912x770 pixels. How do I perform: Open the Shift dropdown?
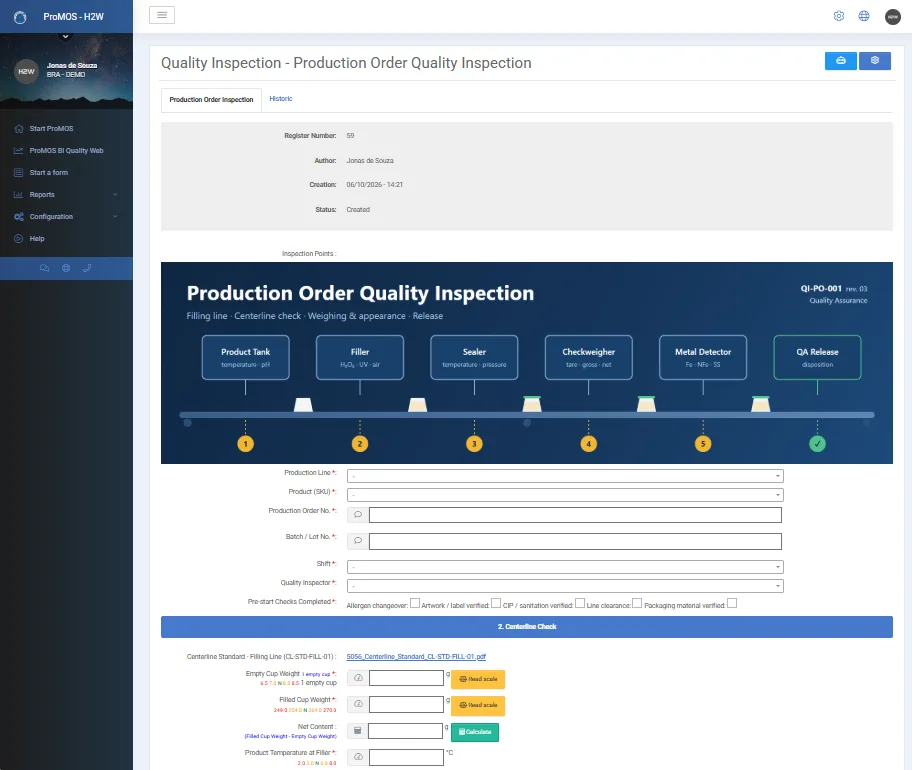(565, 567)
